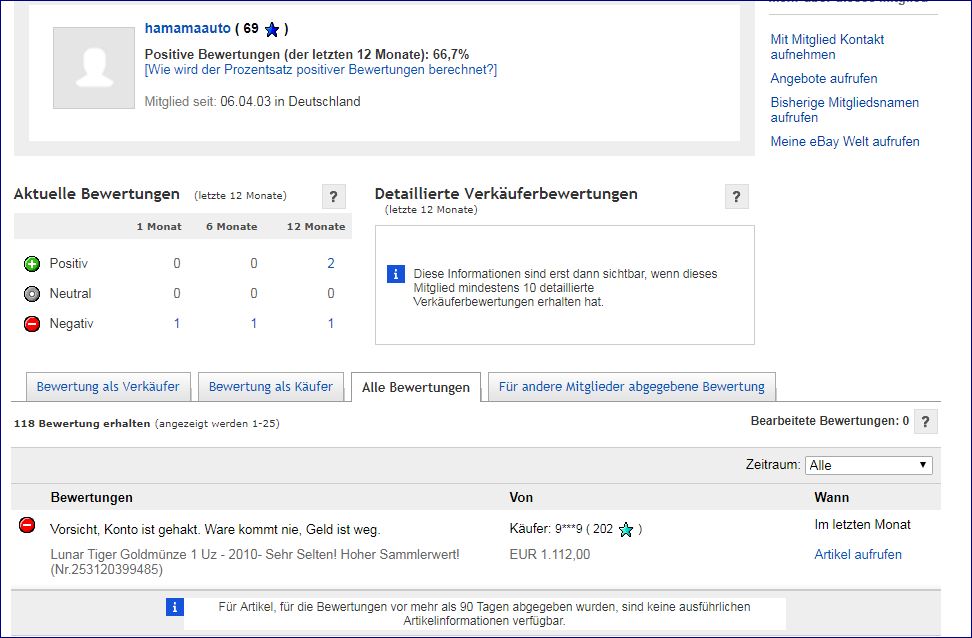
Task: Click the help icon beside Aktuelle Bewertungen
Action: click(x=334, y=196)
